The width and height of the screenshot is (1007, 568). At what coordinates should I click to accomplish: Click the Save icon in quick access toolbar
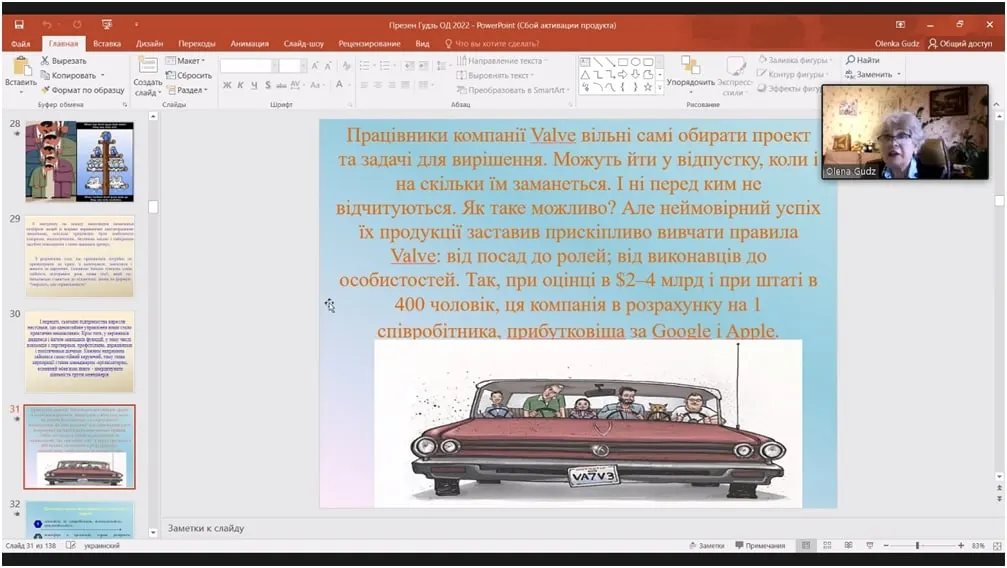point(19,24)
